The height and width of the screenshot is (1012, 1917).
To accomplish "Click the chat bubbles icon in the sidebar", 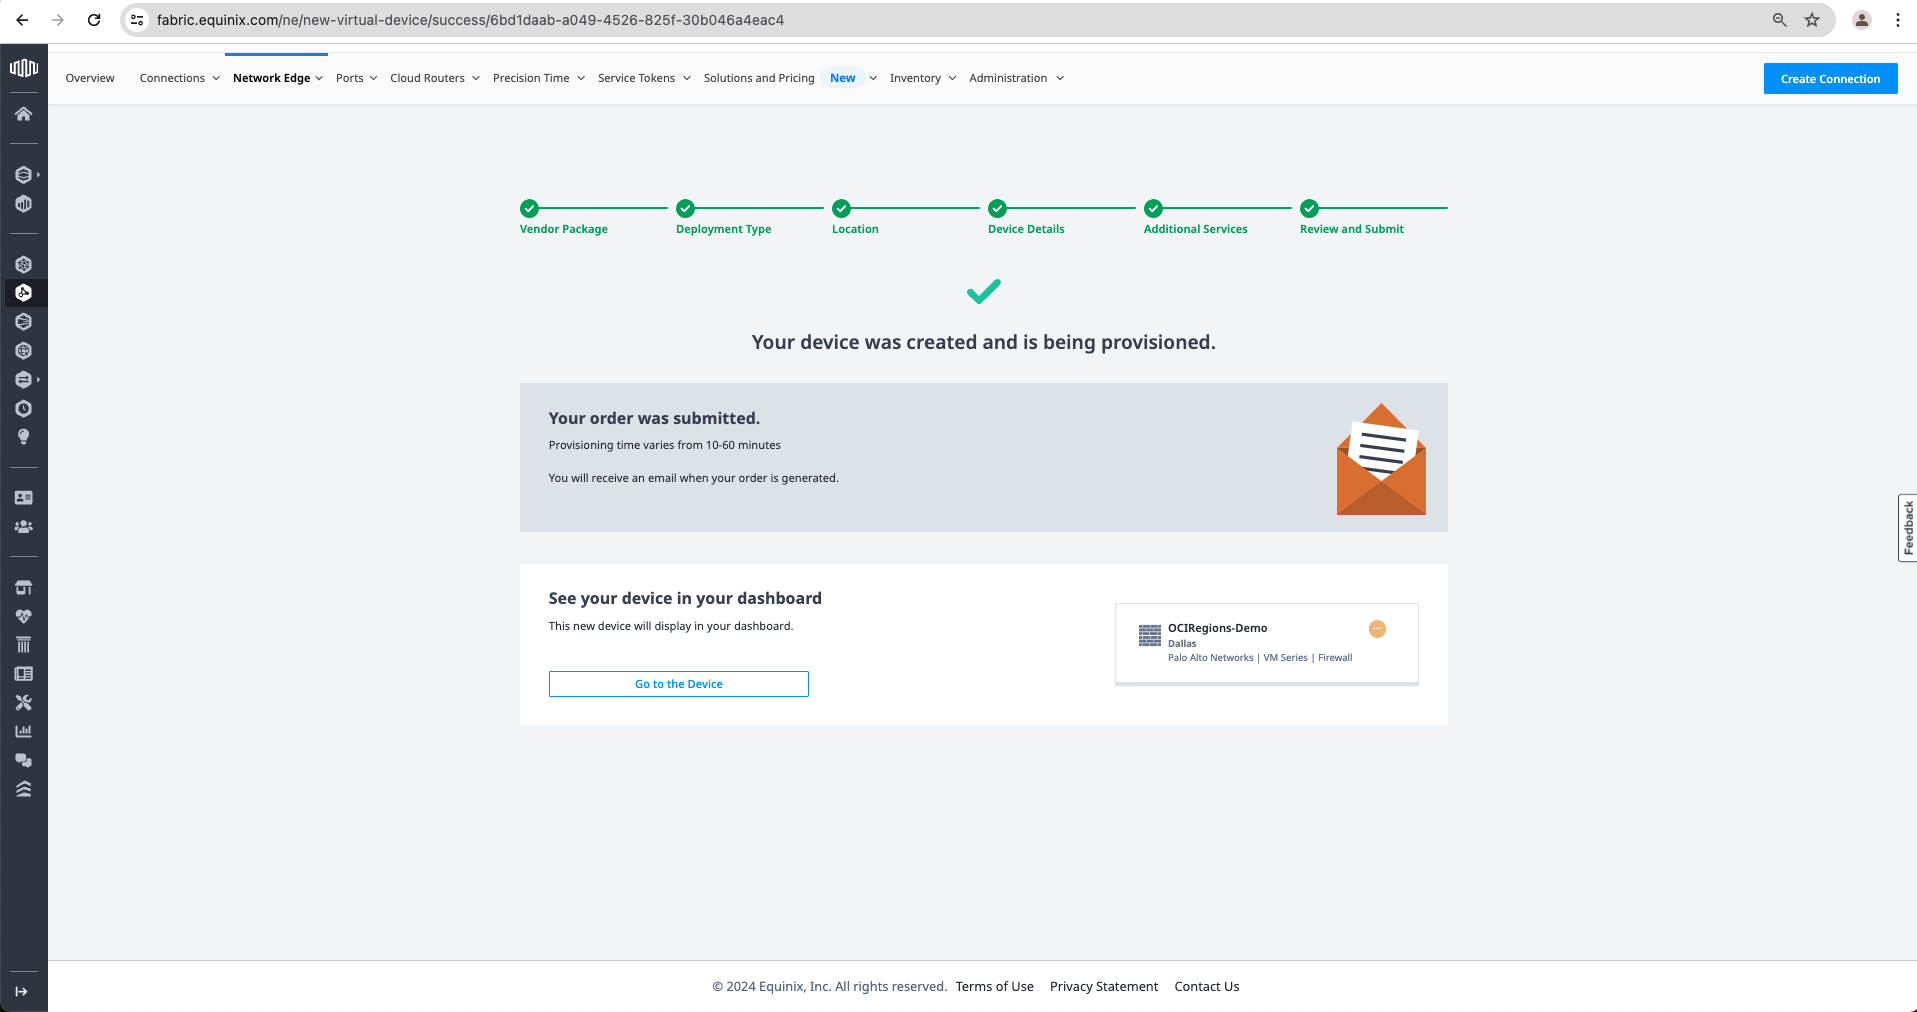I will [23, 761].
